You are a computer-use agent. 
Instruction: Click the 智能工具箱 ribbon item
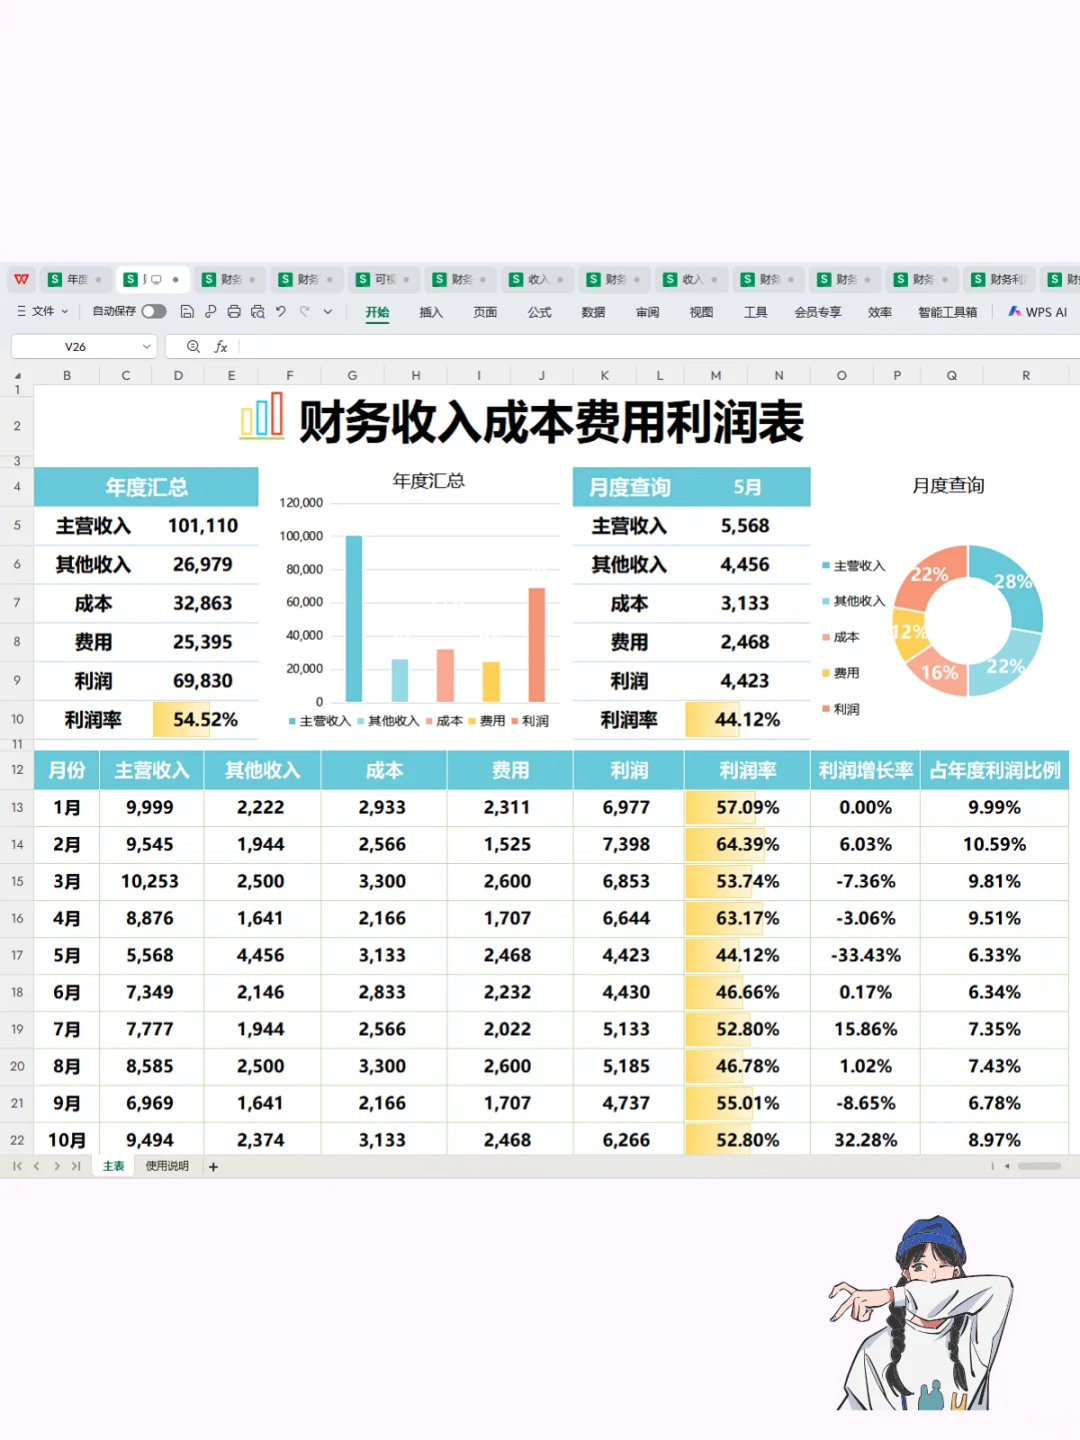(x=947, y=311)
